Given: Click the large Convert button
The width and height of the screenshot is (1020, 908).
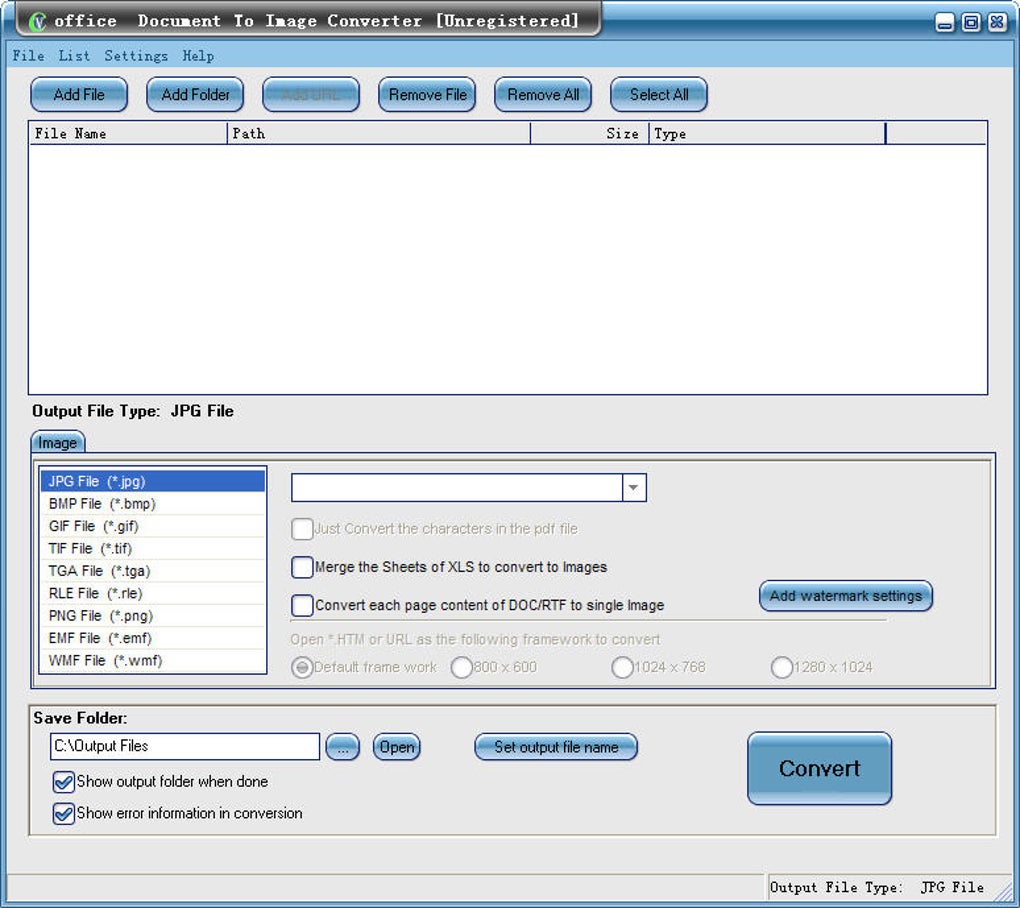Looking at the screenshot, I should click(x=819, y=768).
